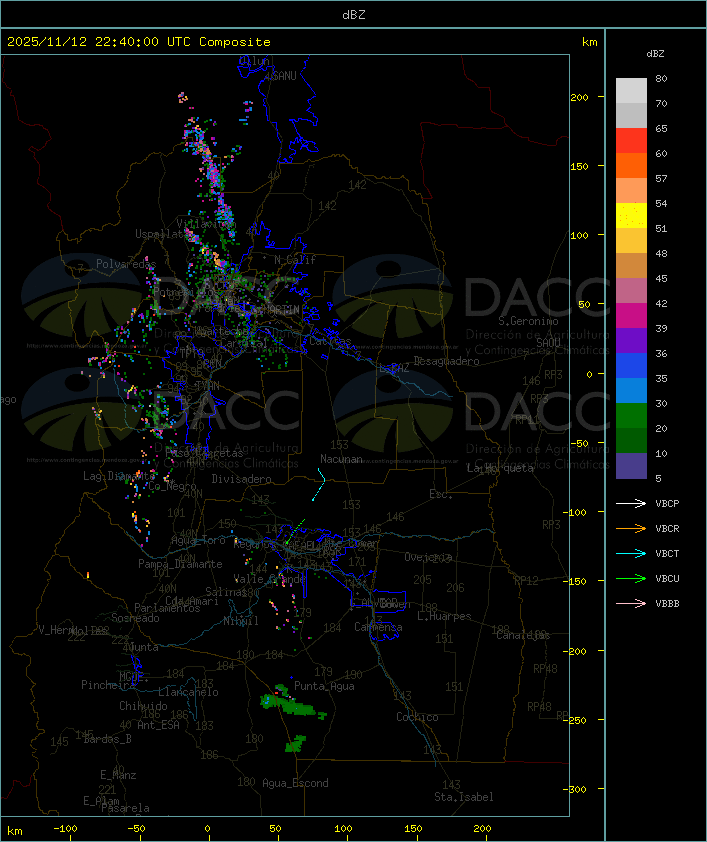Click the Polvaredas map label
Image resolution: width=707 pixels, height=842 pixels.
click(x=126, y=264)
